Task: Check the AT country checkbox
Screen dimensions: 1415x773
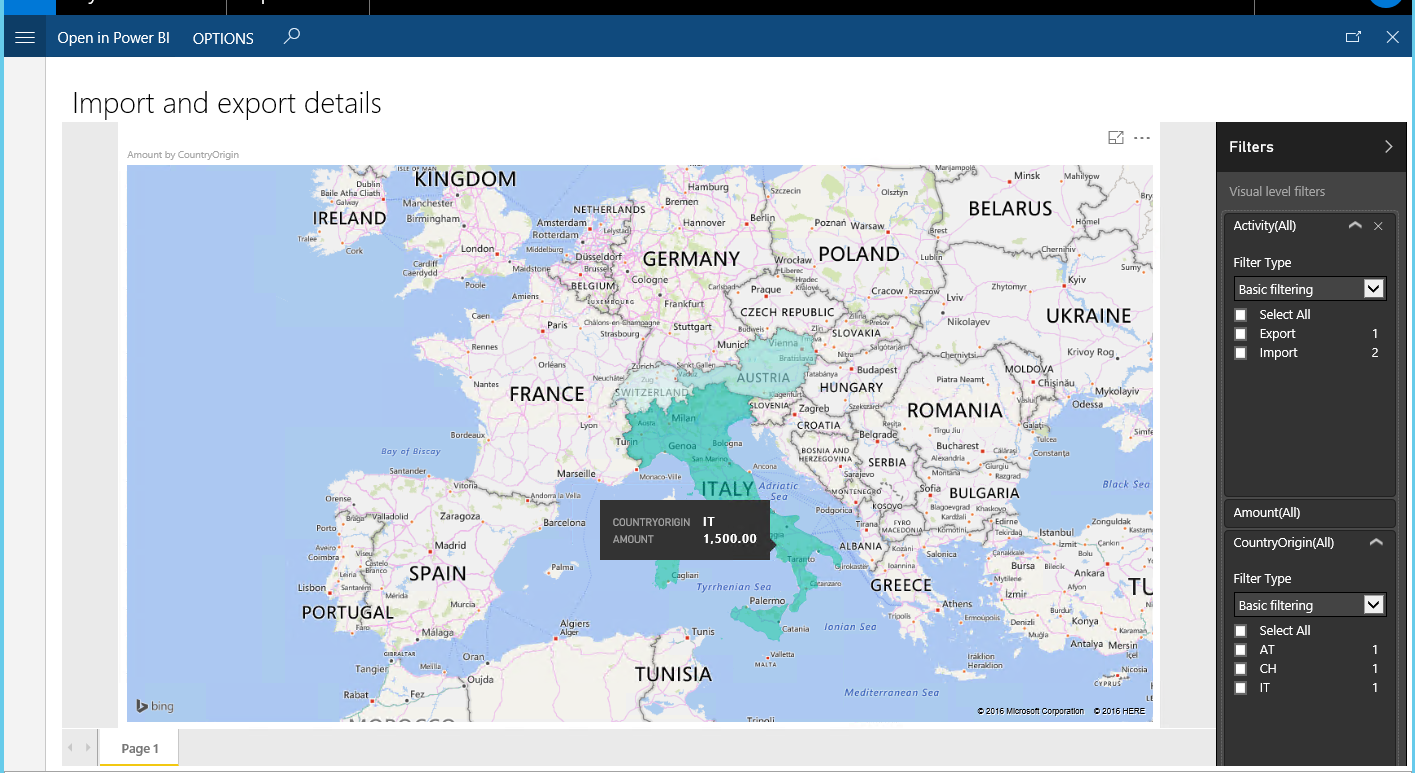Action: pos(1241,650)
